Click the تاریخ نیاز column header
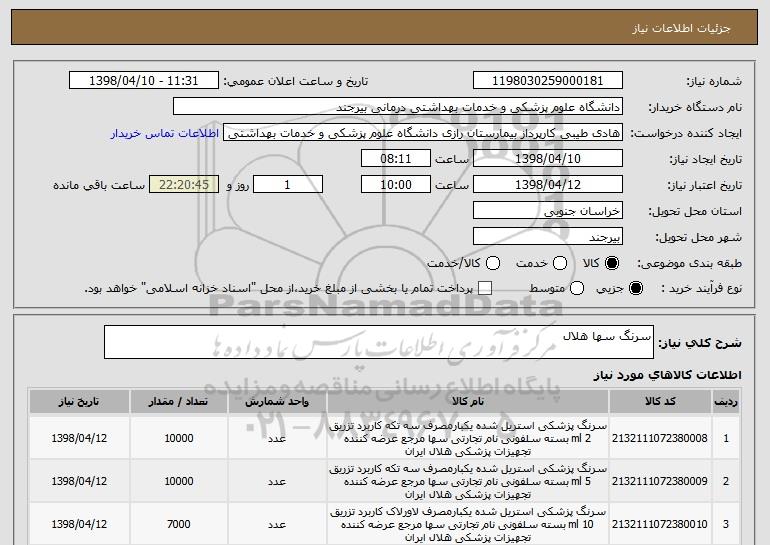Image resolution: width=770 pixels, height=545 pixels. tap(79, 402)
